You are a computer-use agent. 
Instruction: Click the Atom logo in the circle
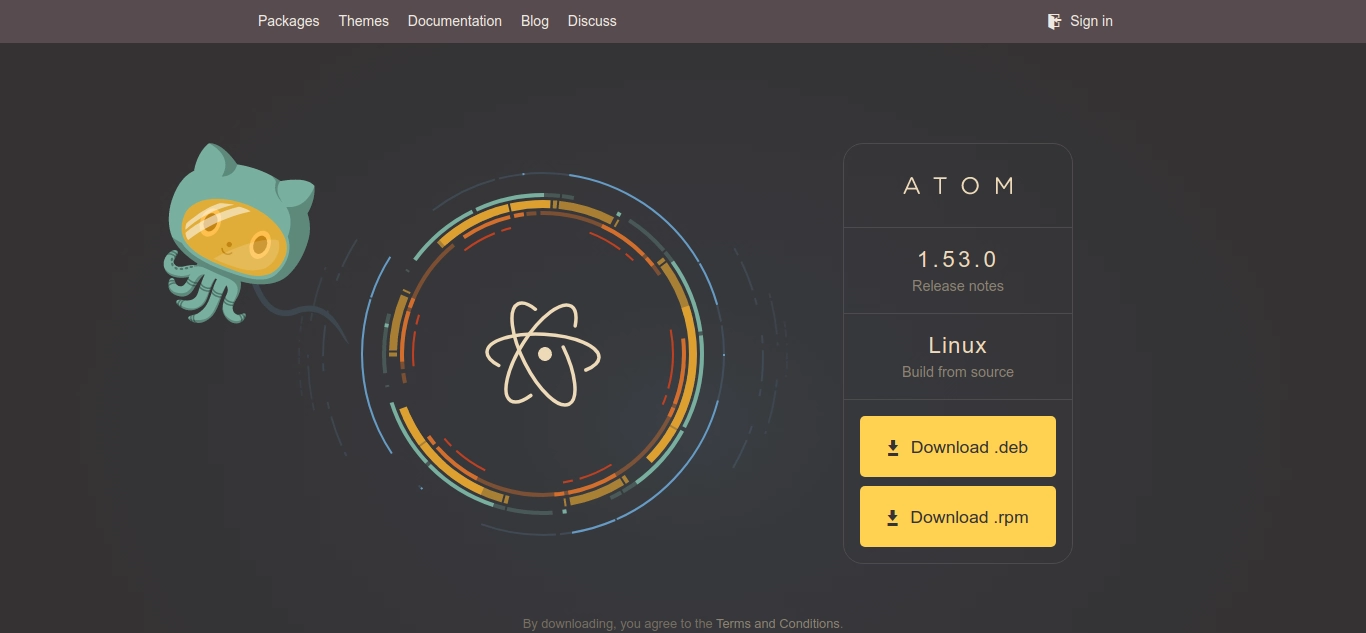click(544, 353)
